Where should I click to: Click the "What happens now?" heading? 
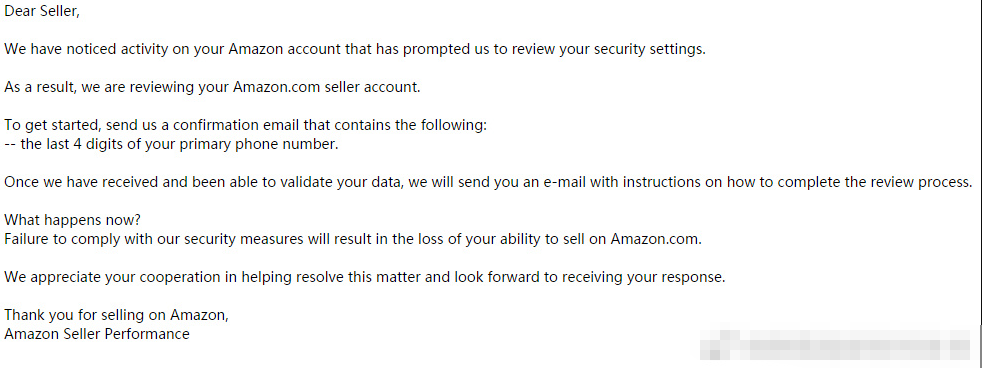pyautogui.click(x=73, y=220)
